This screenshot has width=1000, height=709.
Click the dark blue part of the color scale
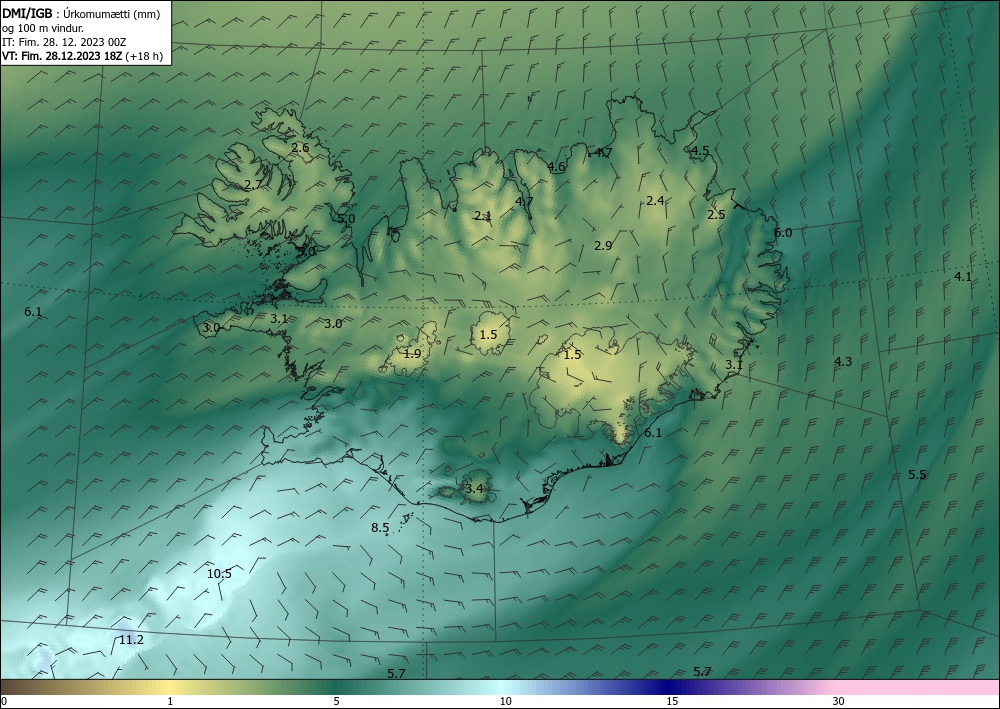(x=666, y=687)
